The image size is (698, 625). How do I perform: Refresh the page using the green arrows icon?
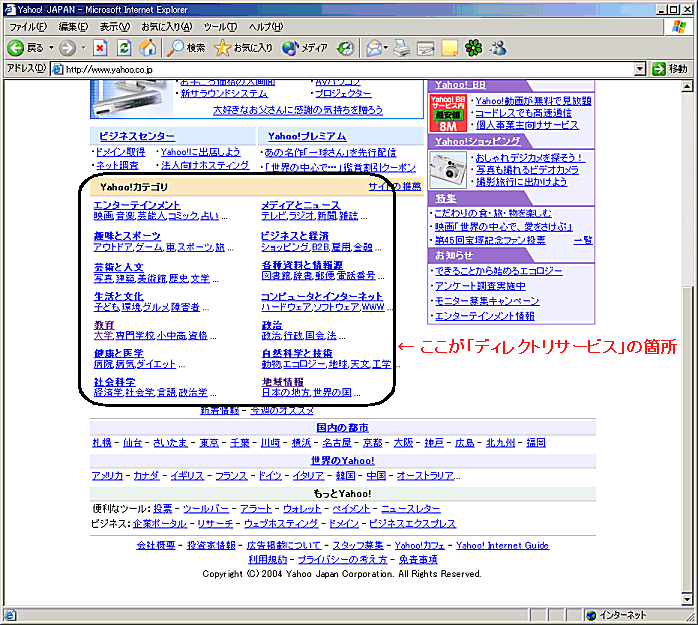[x=124, y=48]
